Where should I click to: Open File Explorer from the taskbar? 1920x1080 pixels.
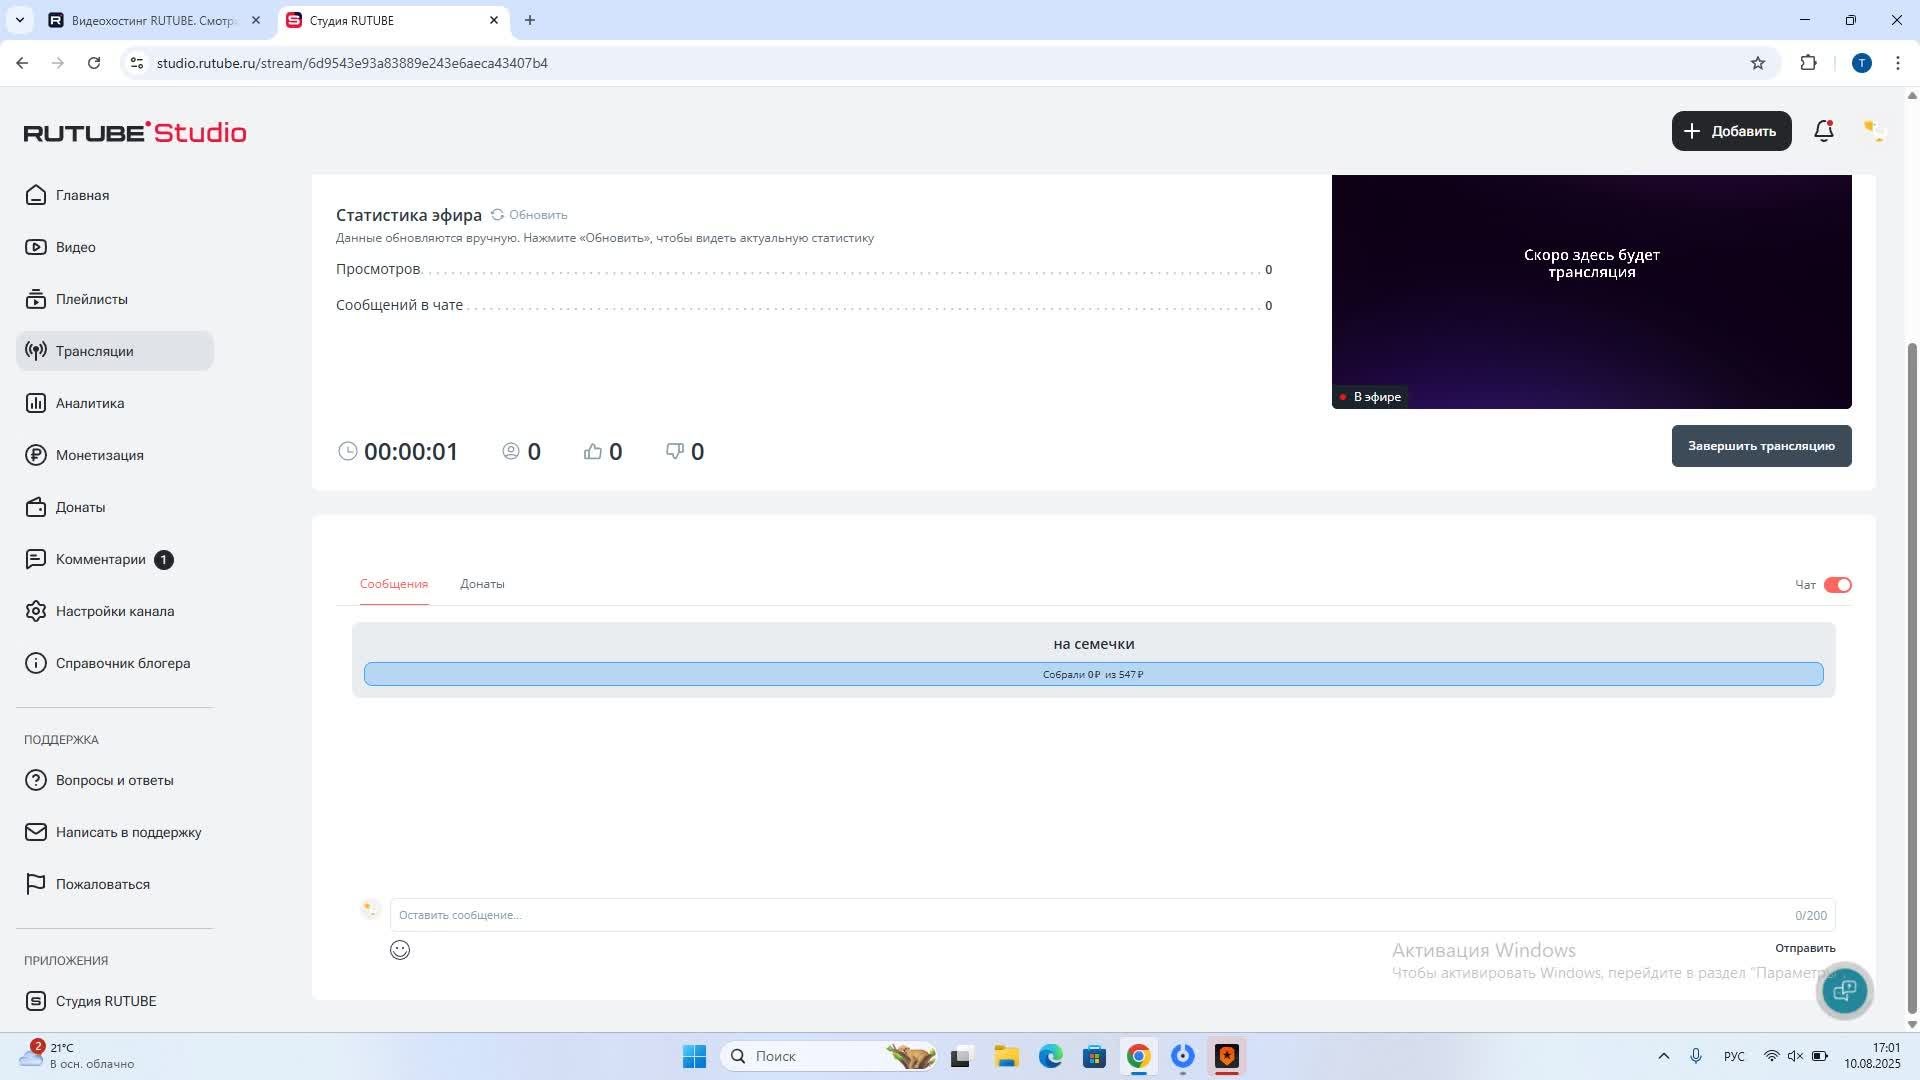pos(1006,1056)
